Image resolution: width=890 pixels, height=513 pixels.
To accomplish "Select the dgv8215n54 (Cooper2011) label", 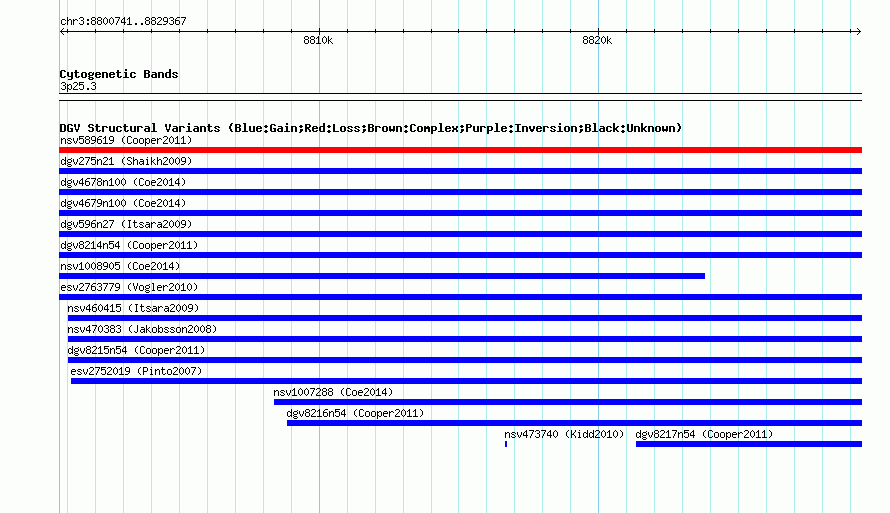I will (x=136, y=350).
